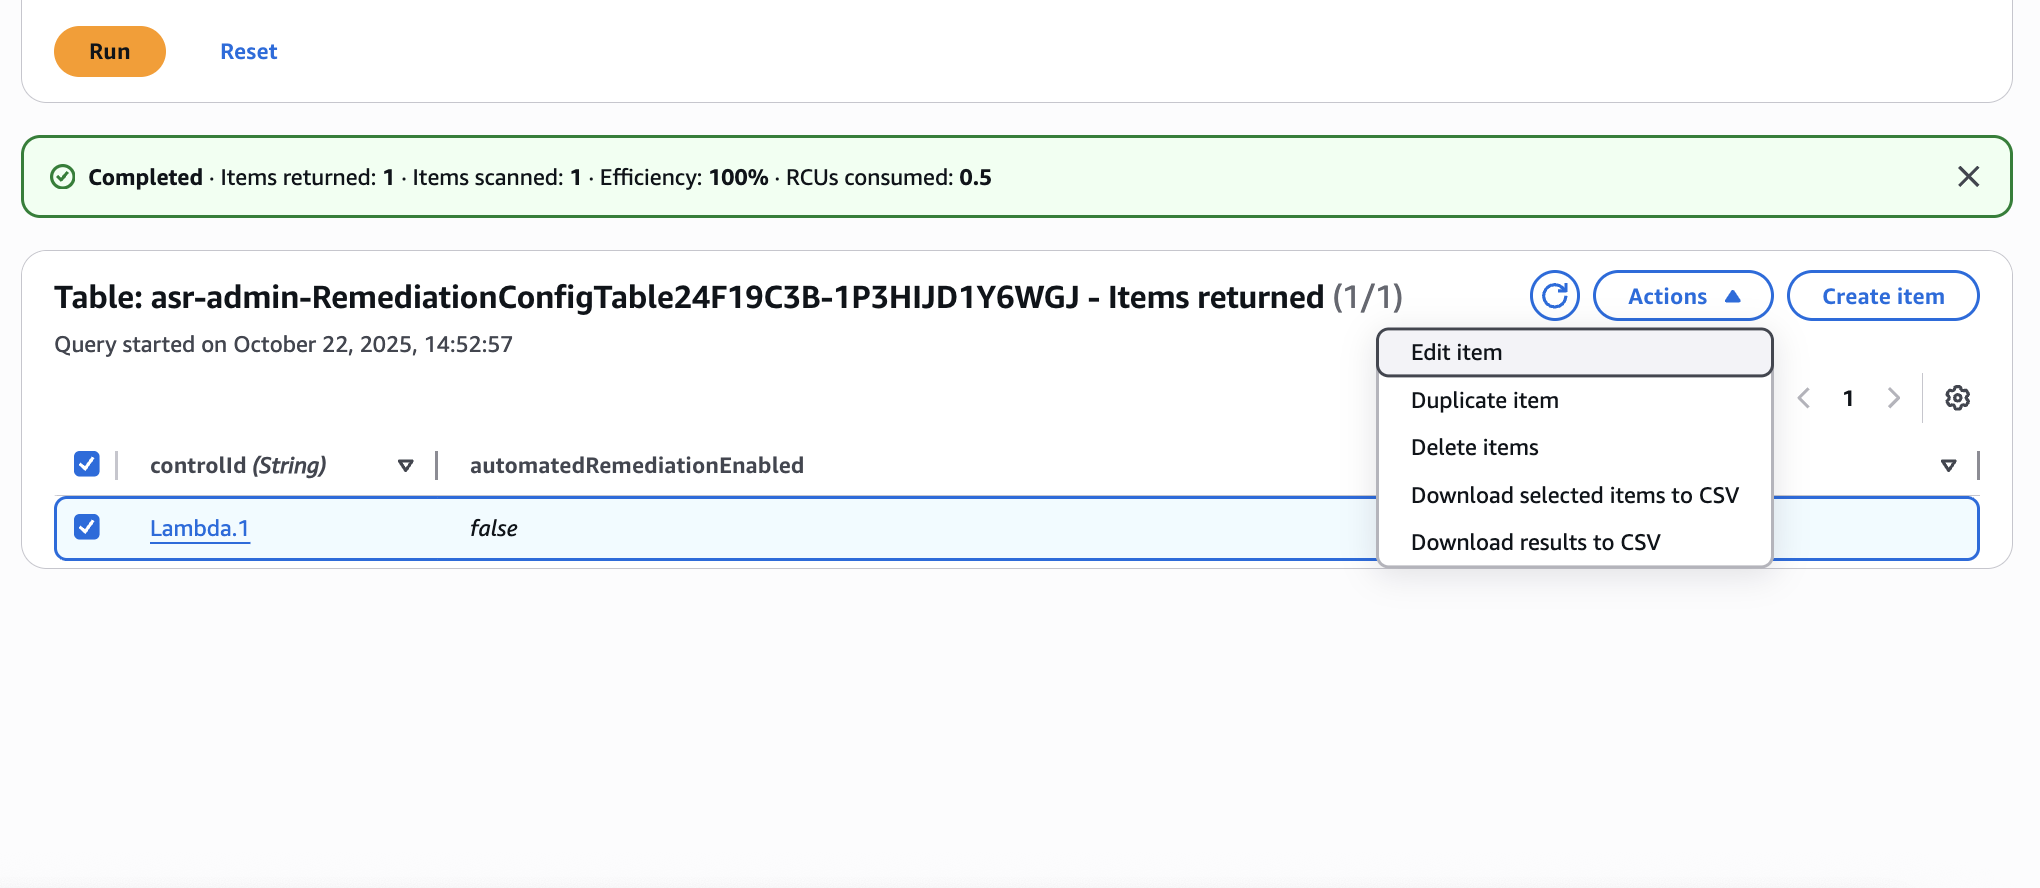Select page number 1 in pagination
The width and height of the screenshot is (2040, 888).
tap(1848, 397)
